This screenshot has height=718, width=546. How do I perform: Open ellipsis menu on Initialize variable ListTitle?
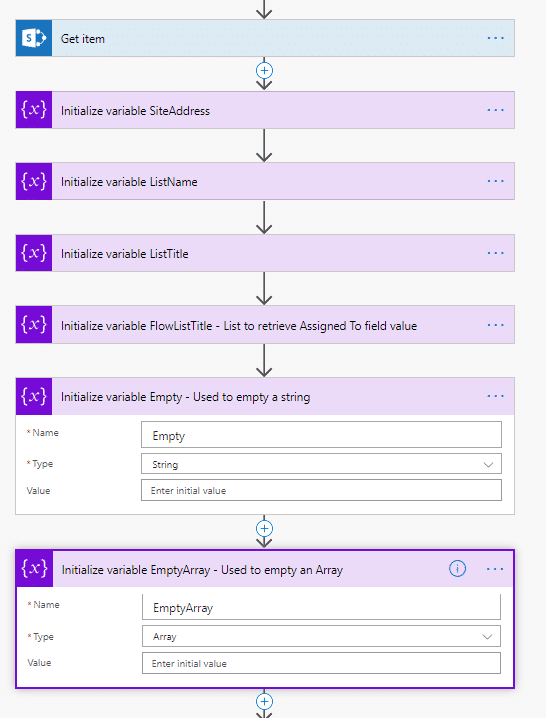tap(496, 253)
